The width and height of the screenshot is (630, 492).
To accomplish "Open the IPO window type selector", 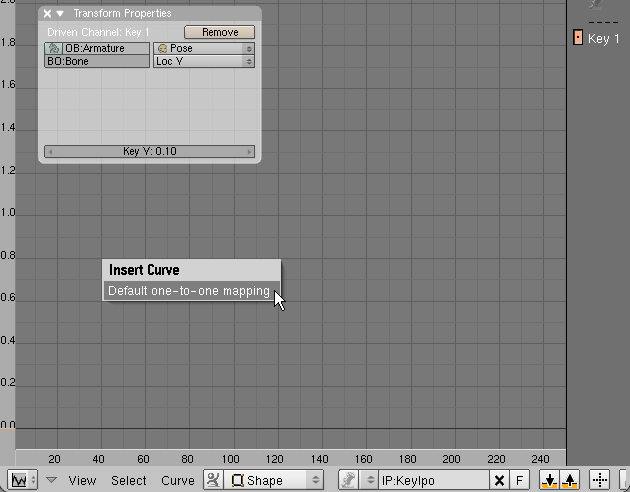I will tap(23, 480).
